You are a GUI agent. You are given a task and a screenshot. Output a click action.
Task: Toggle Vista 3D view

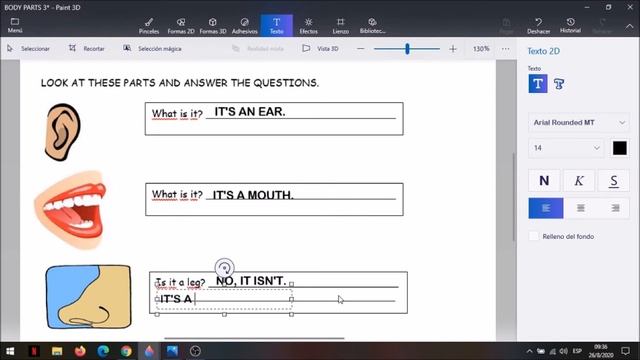coord(320,49)
